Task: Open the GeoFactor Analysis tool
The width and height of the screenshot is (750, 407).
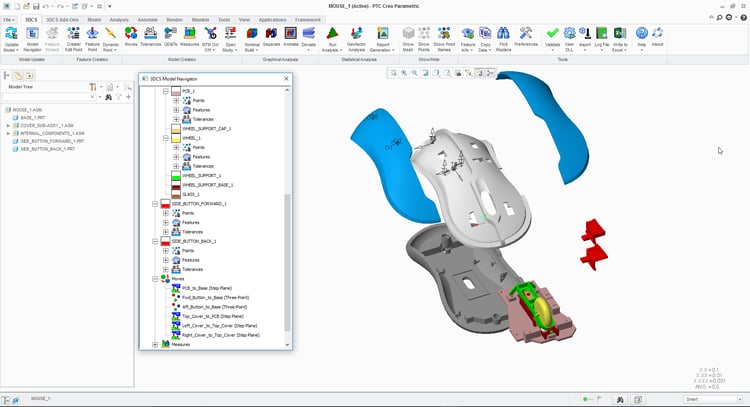Action: coord(356,39)
